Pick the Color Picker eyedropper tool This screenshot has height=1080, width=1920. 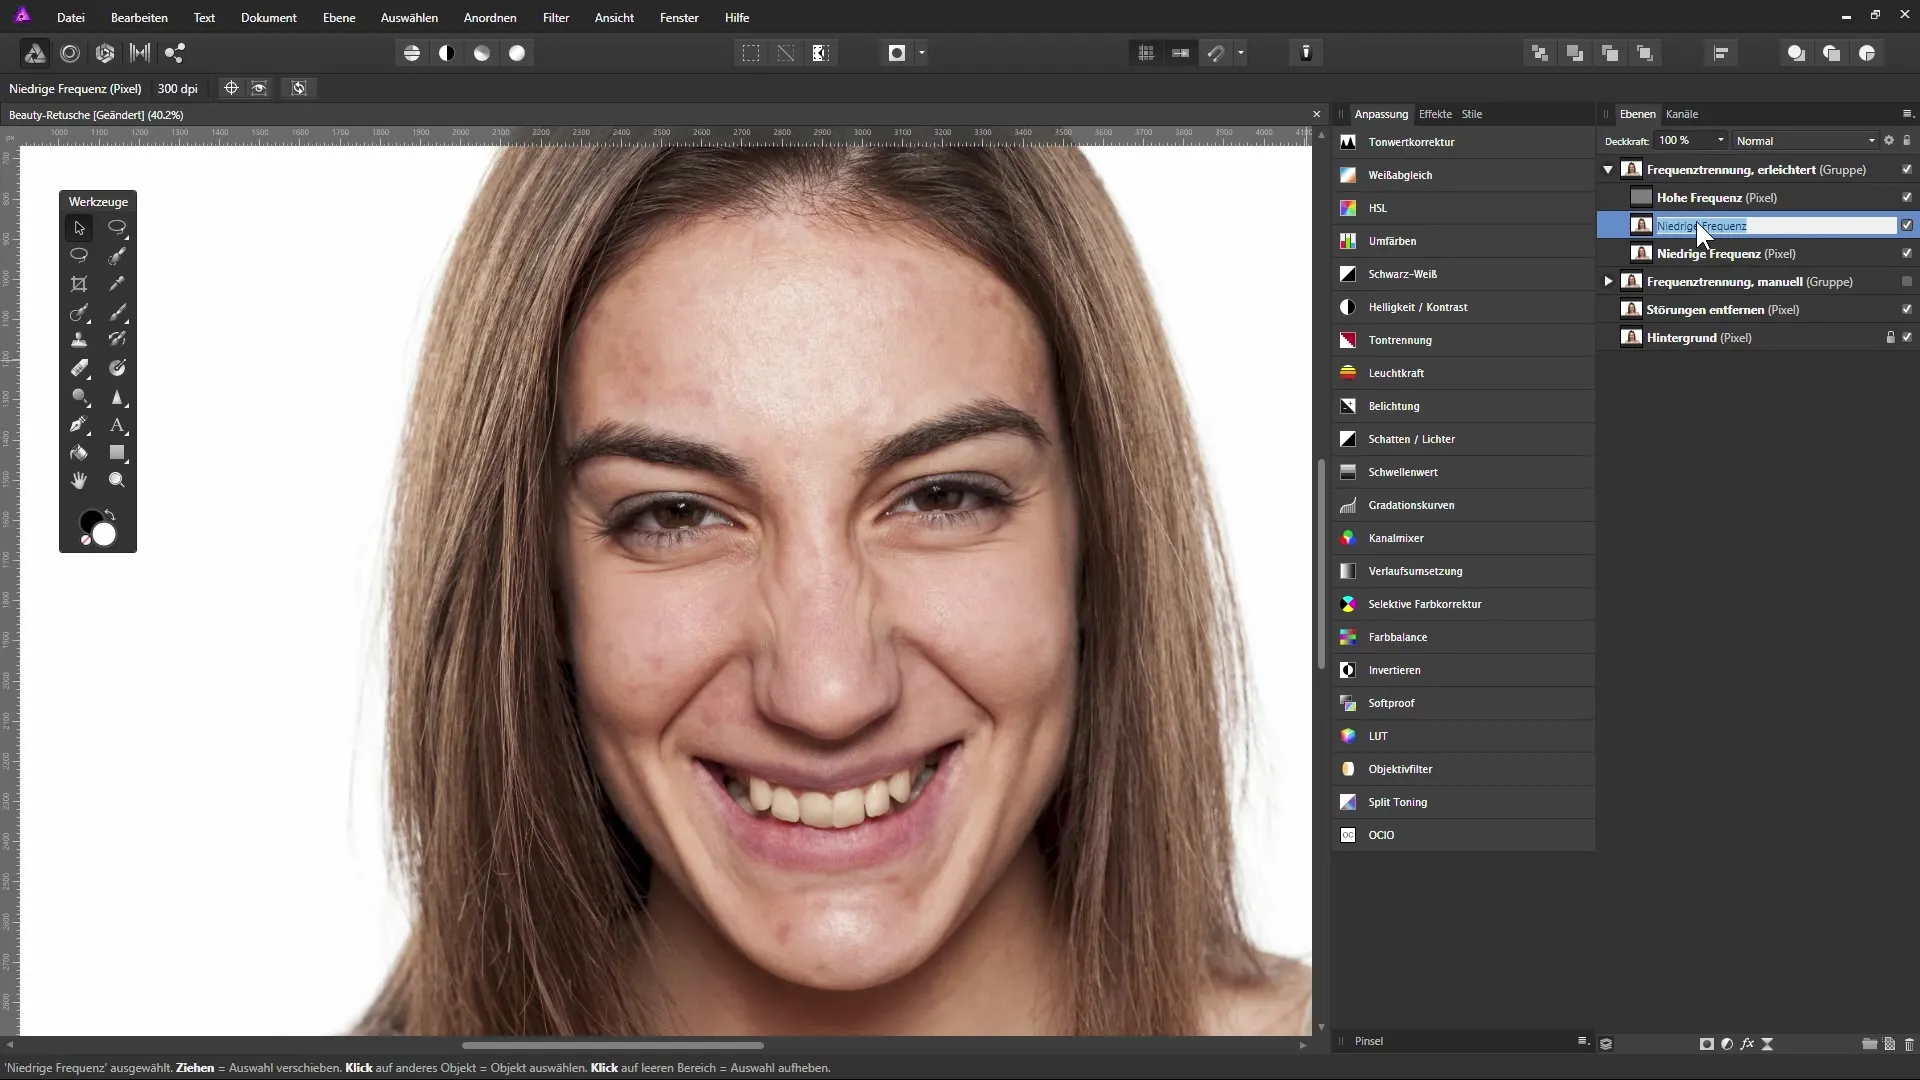coord(117,284)
